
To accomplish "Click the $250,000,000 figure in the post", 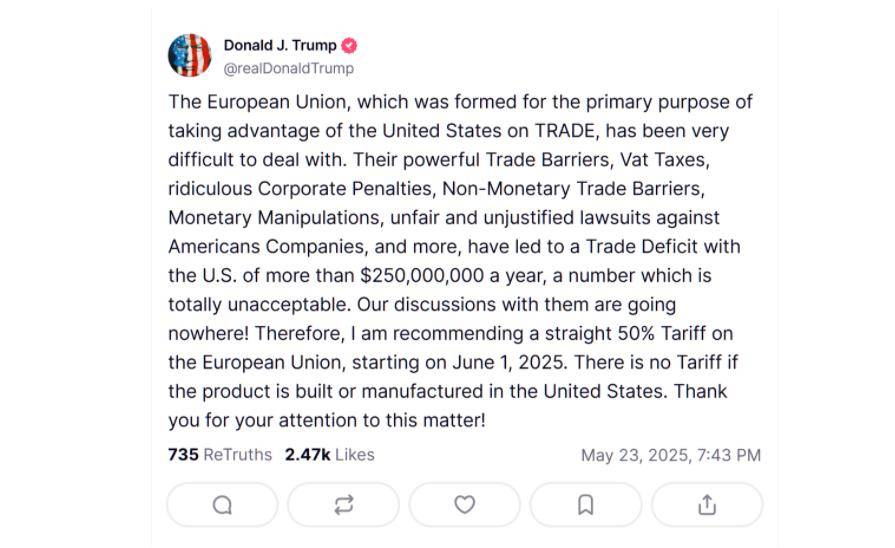I will pyautogui.click(x=422, y=276).
